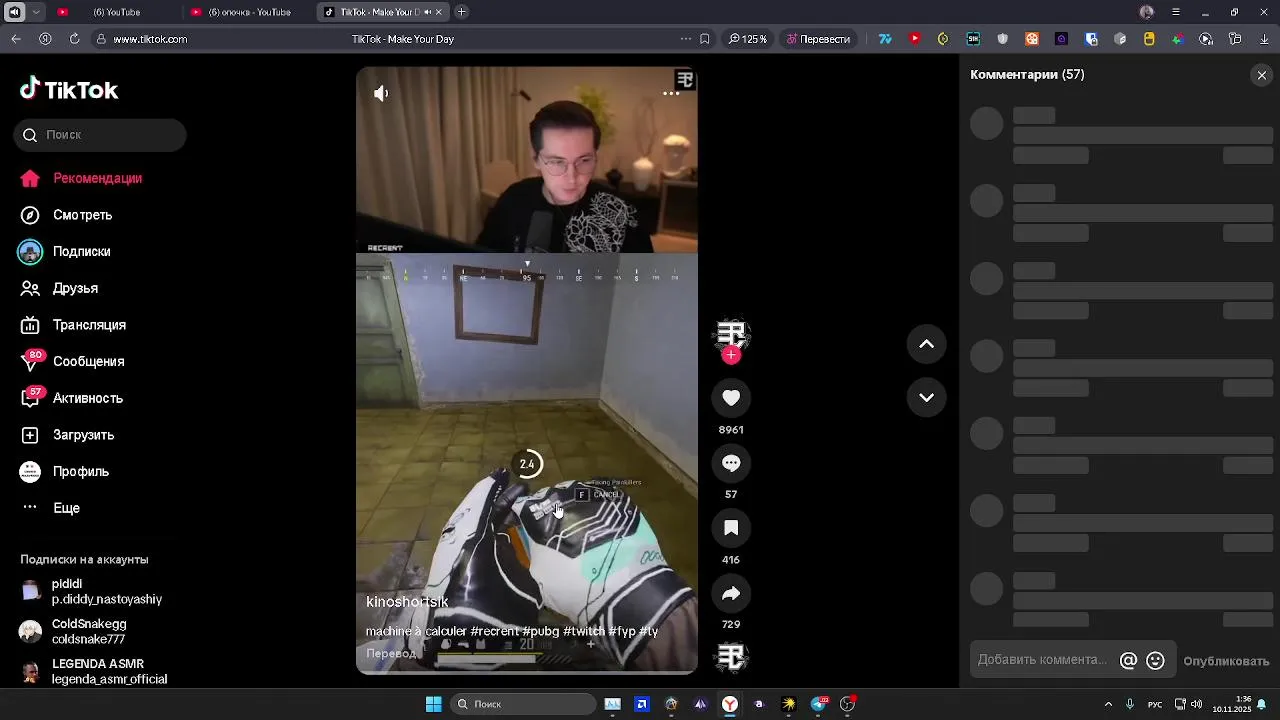Click the author avatar beside video
This screenshot has height=720, width=1280.
(x=731, y=335)
